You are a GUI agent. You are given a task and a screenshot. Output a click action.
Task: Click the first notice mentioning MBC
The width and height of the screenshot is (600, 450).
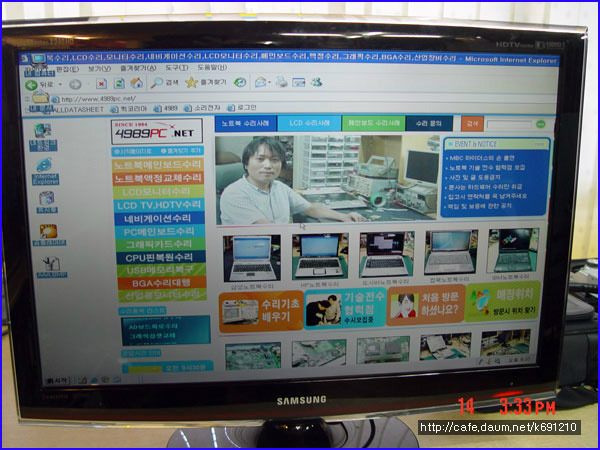(482, 158)
